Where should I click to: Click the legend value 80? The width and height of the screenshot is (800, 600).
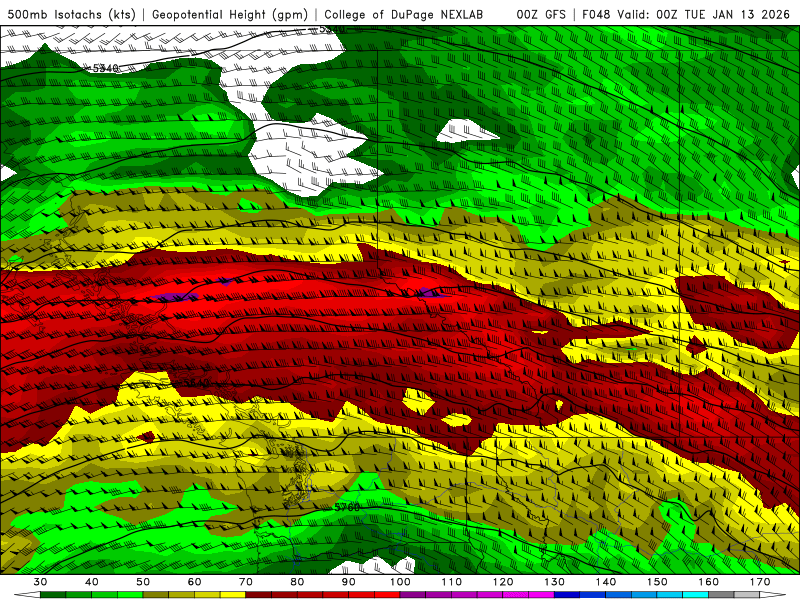[x=297, y=582]
